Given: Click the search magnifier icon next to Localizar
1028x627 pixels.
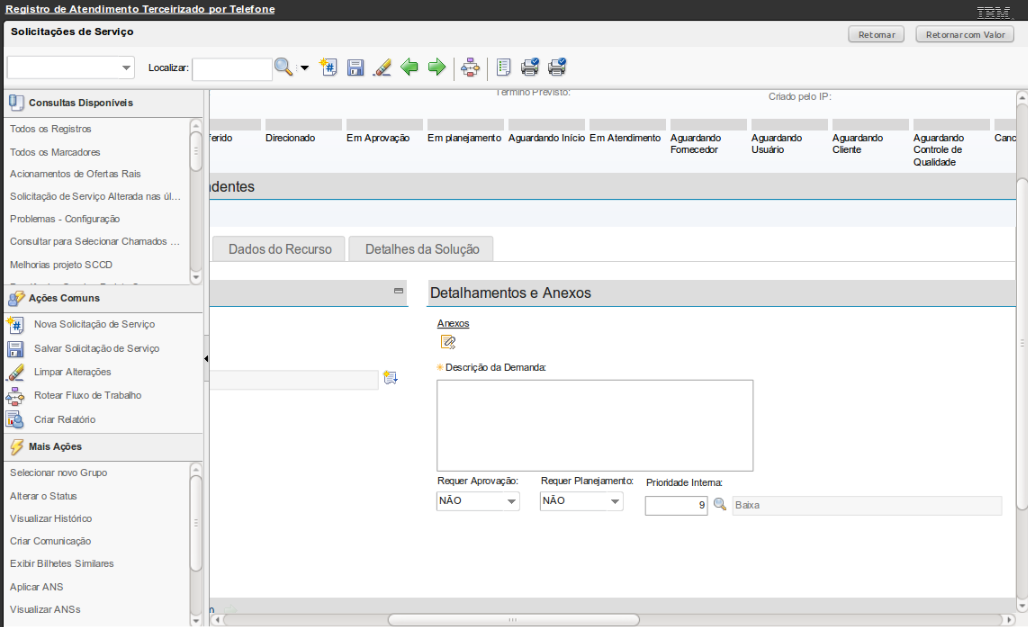Looking at the screenshot, I should 284,67.
